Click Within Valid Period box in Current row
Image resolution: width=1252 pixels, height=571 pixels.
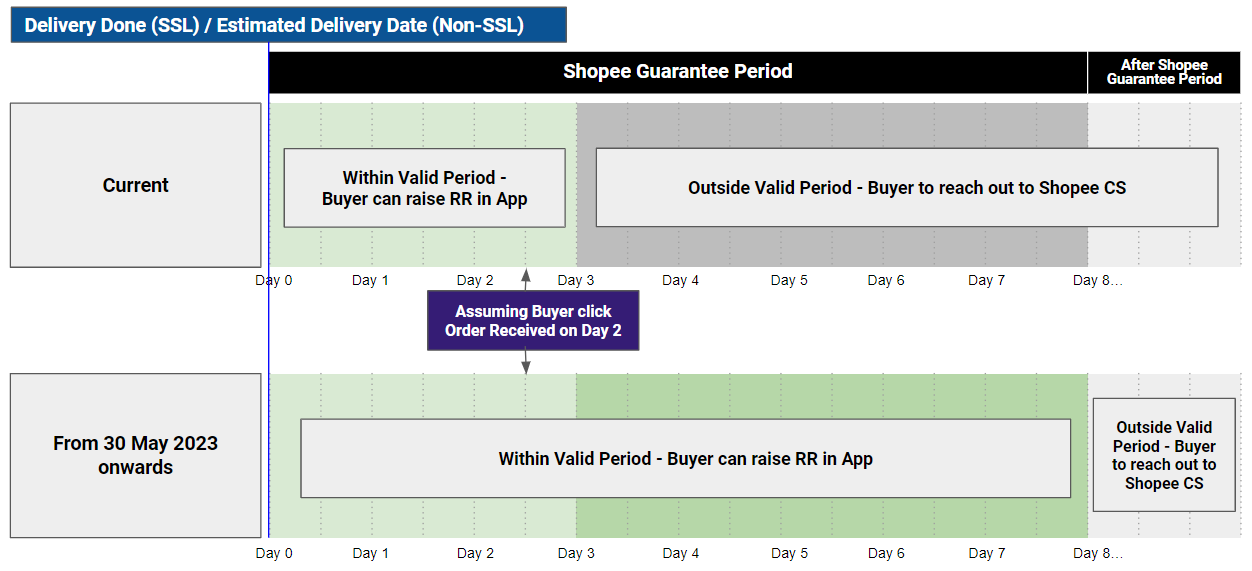(424, 188)
